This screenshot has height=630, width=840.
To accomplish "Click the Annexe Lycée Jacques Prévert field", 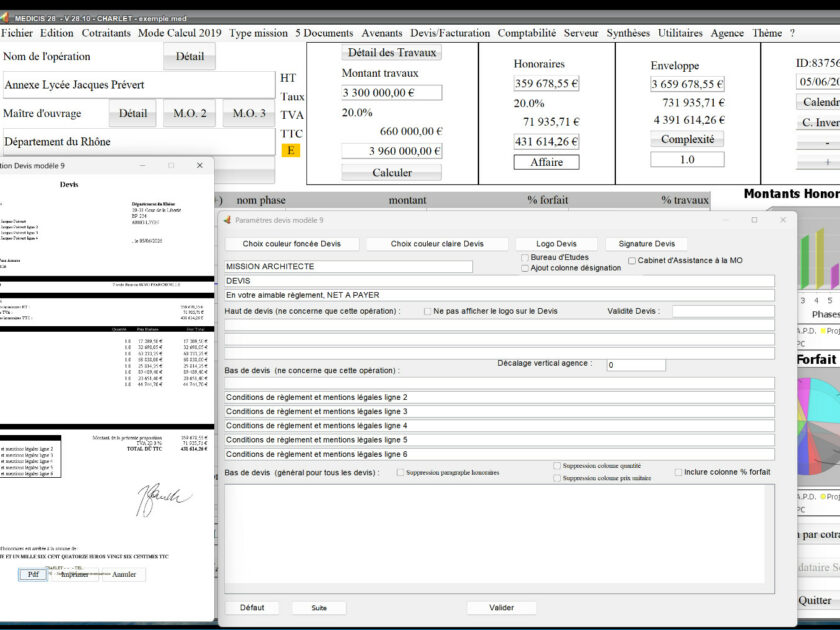I will pyautogui.click(x=139, y=85).
